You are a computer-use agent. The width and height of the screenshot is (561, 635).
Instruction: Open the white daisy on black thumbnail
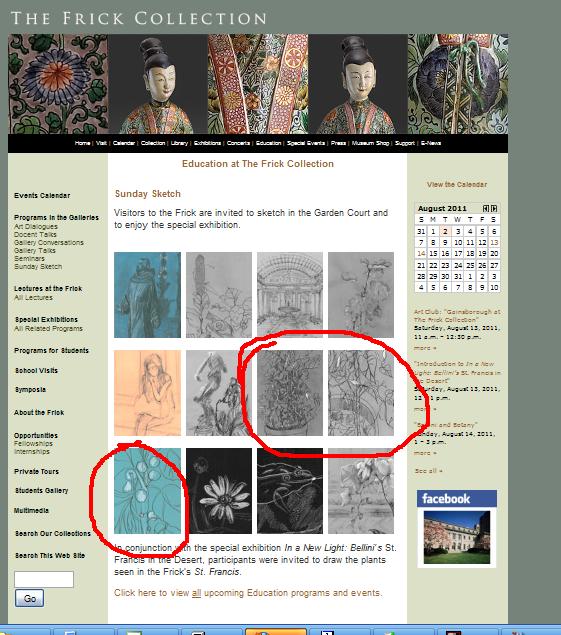[219, 491]
